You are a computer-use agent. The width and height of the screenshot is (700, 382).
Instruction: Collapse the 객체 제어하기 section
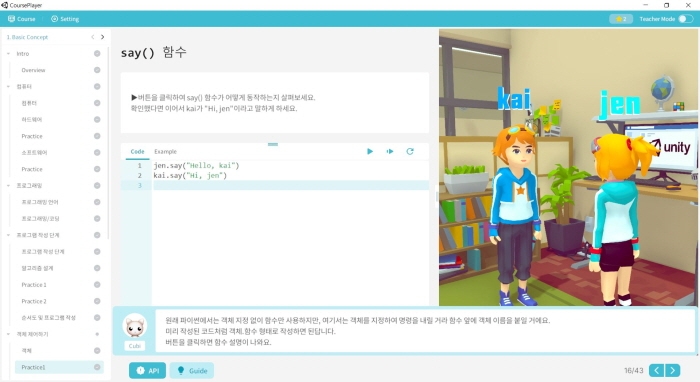pos(8,334)
